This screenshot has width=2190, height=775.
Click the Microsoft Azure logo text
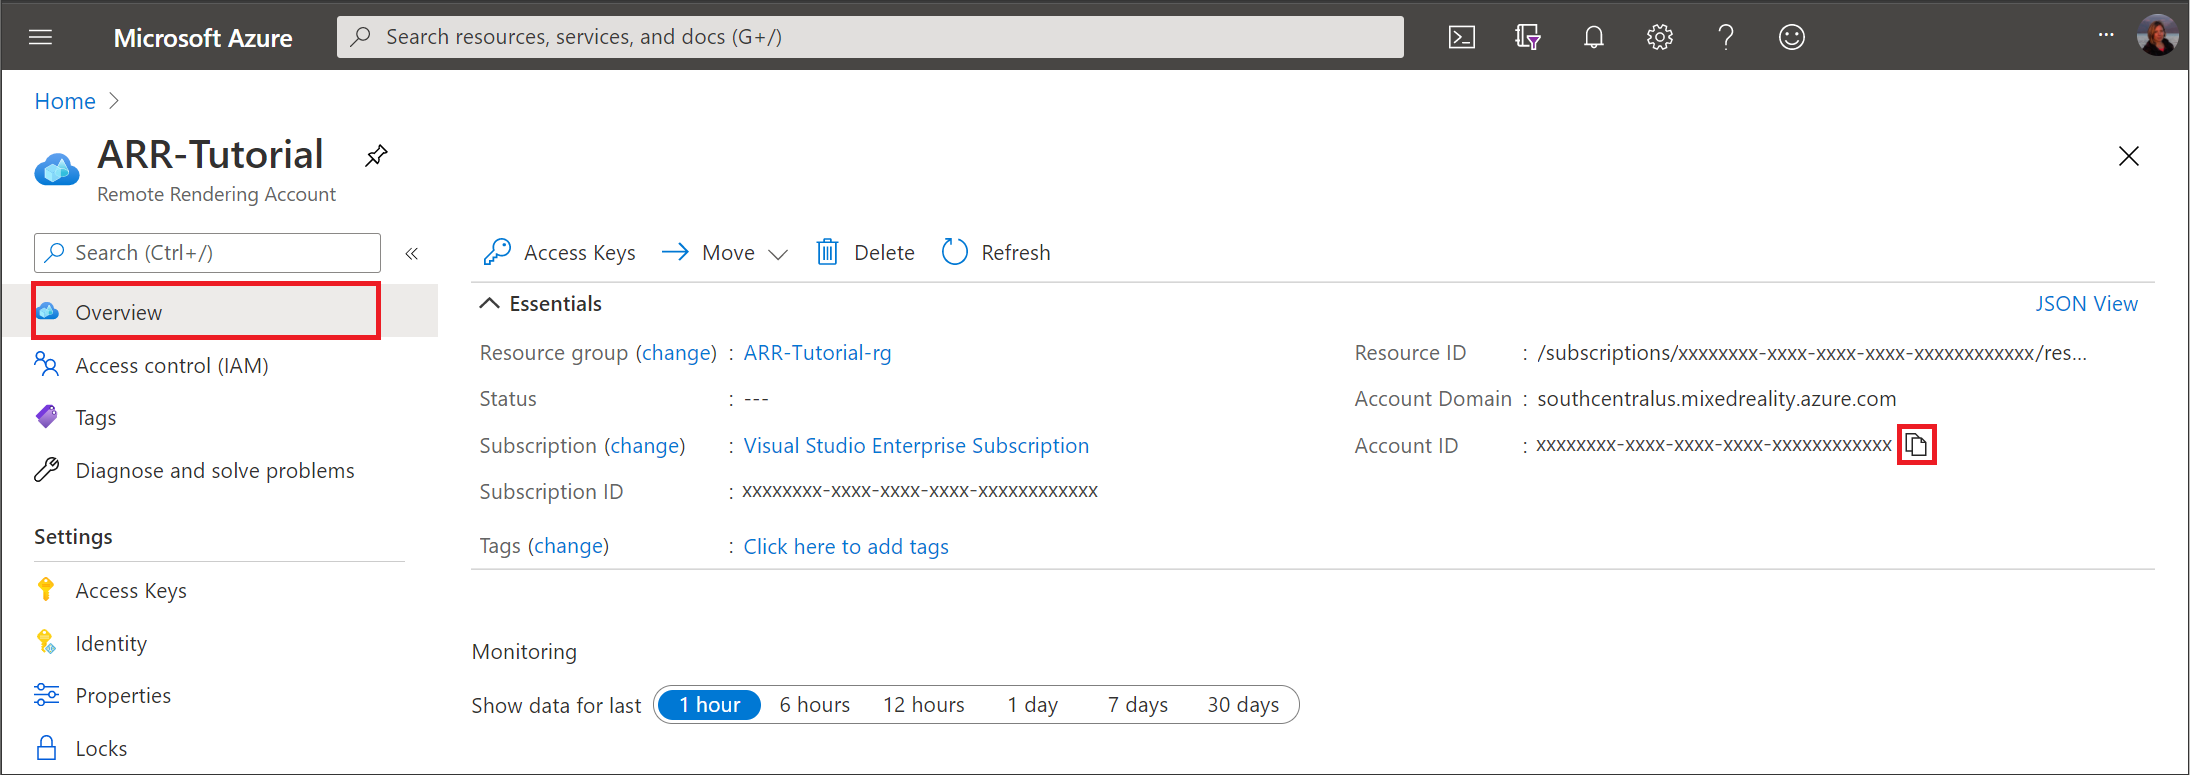pyautogui.click(x=203, y=38)
